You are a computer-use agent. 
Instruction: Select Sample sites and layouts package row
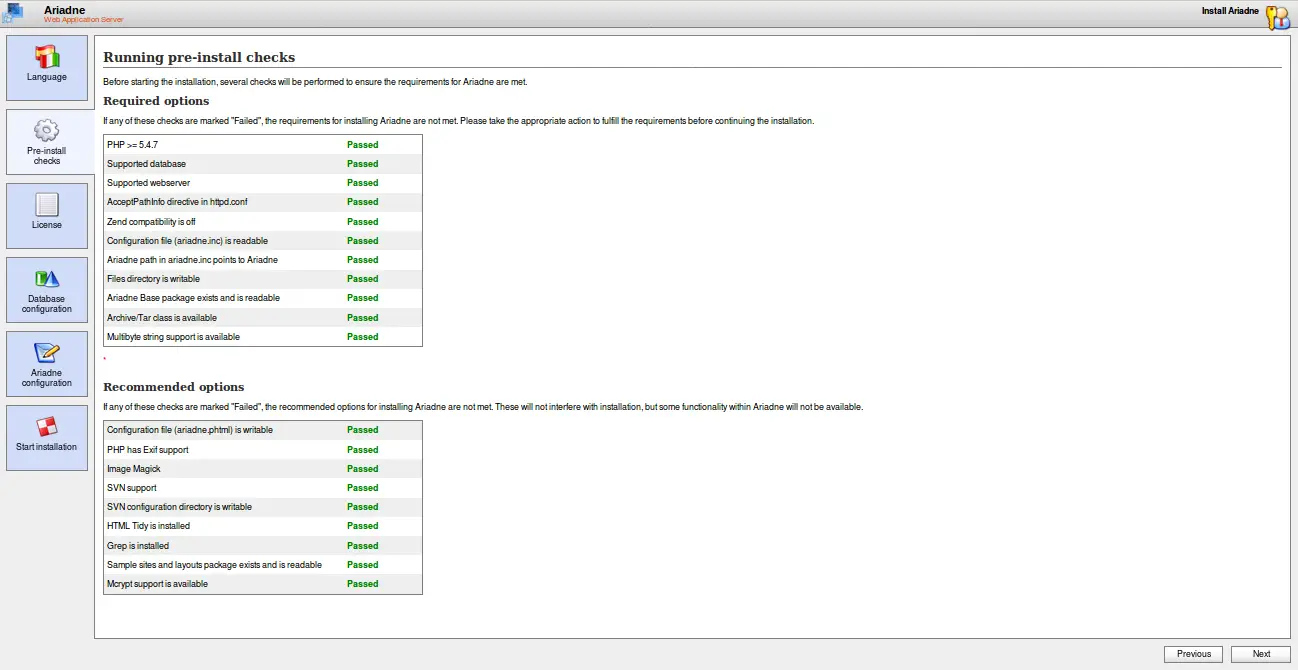pyautogui.click(x=263, y=565)
